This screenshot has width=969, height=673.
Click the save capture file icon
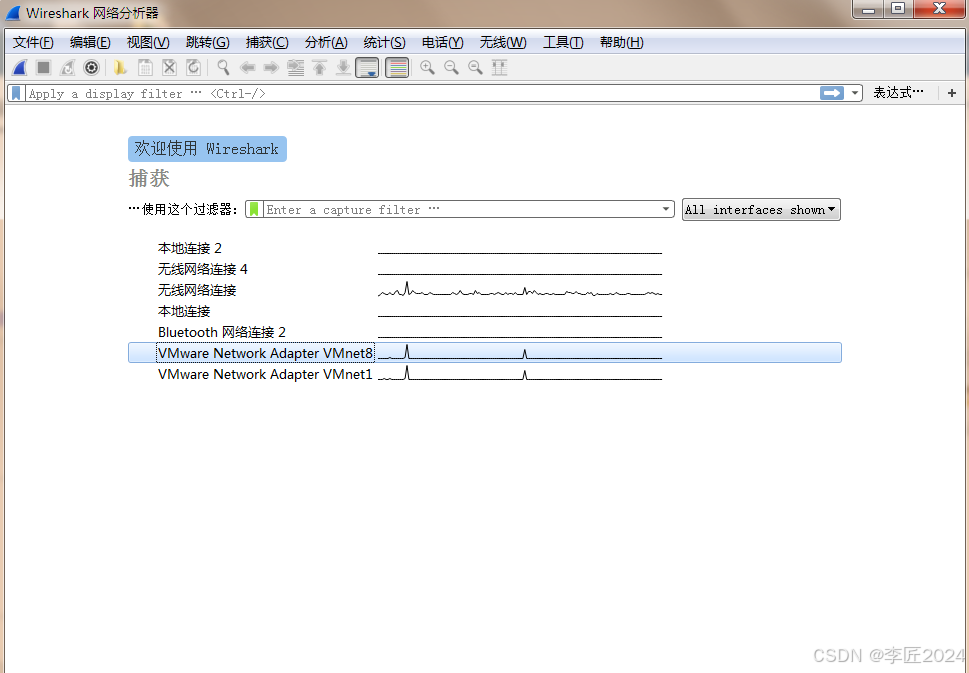(145, 67)
